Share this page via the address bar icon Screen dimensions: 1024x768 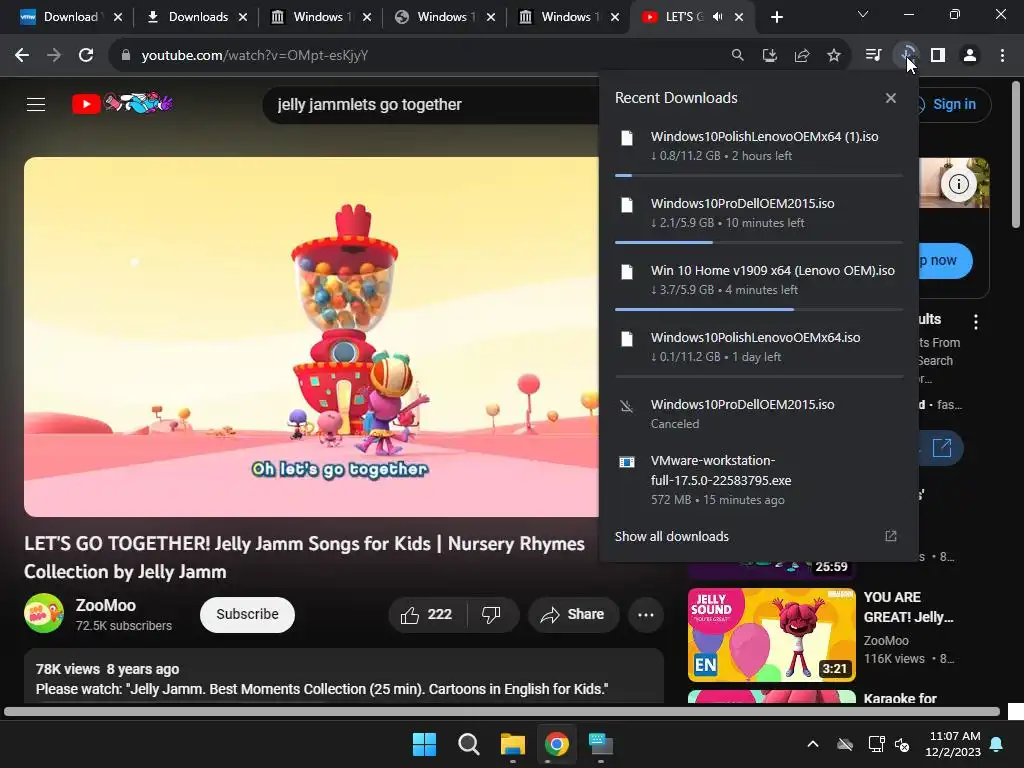(x=802, y=56)
